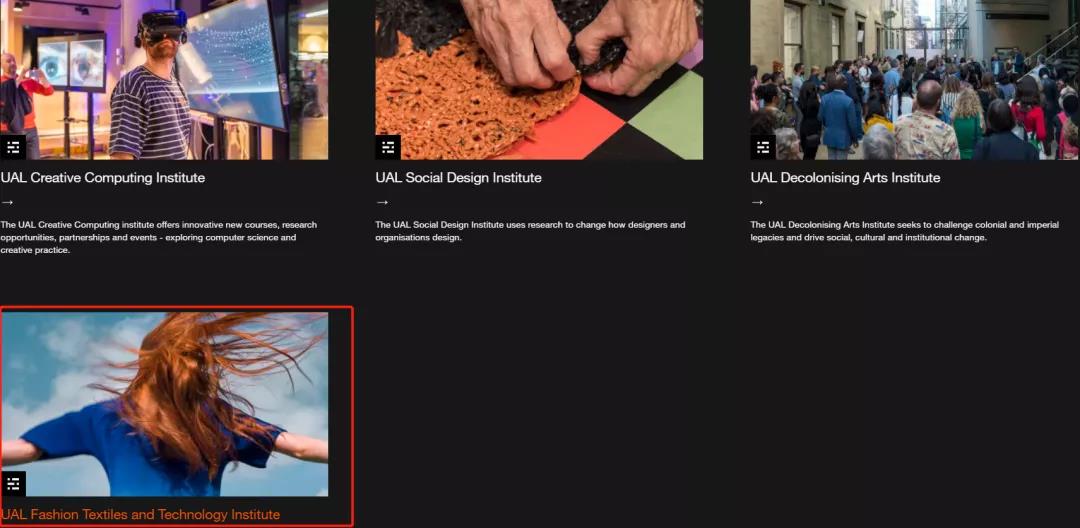The image size is (1080, 528).
Task: Click the VR headset man photo thumbnail
Action: tap(164, 80)
